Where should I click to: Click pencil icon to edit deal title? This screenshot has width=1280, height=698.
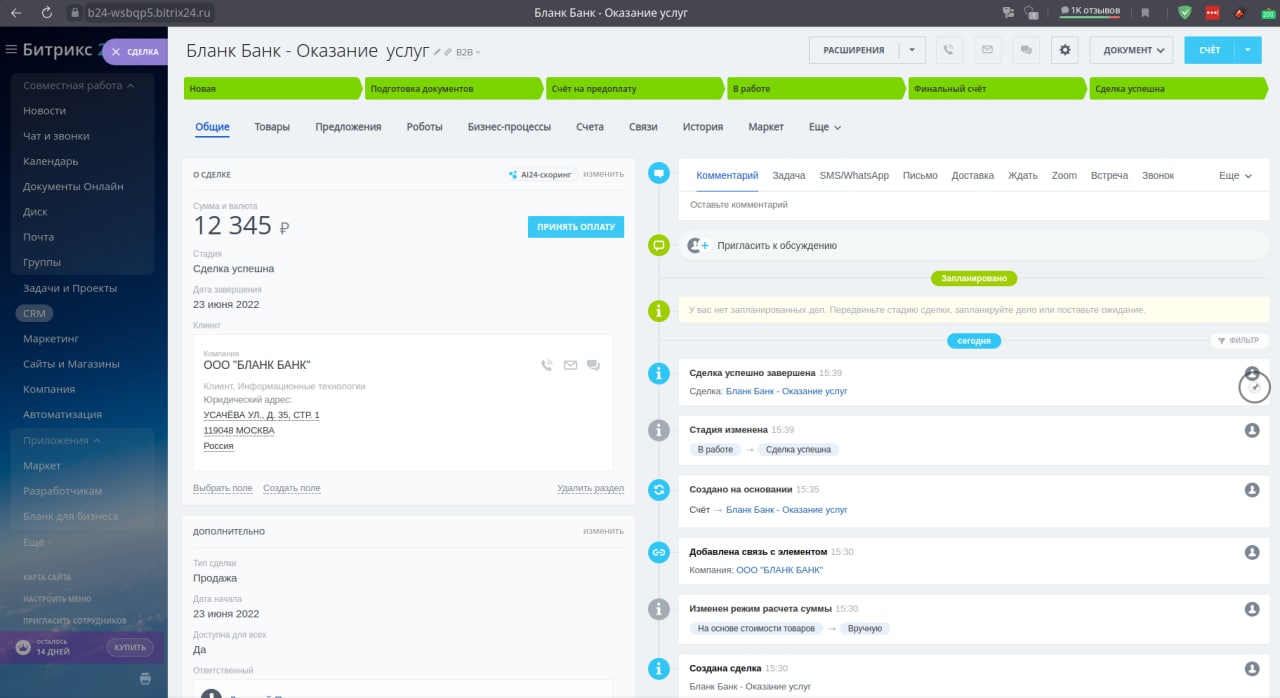[x=437, y=52]
